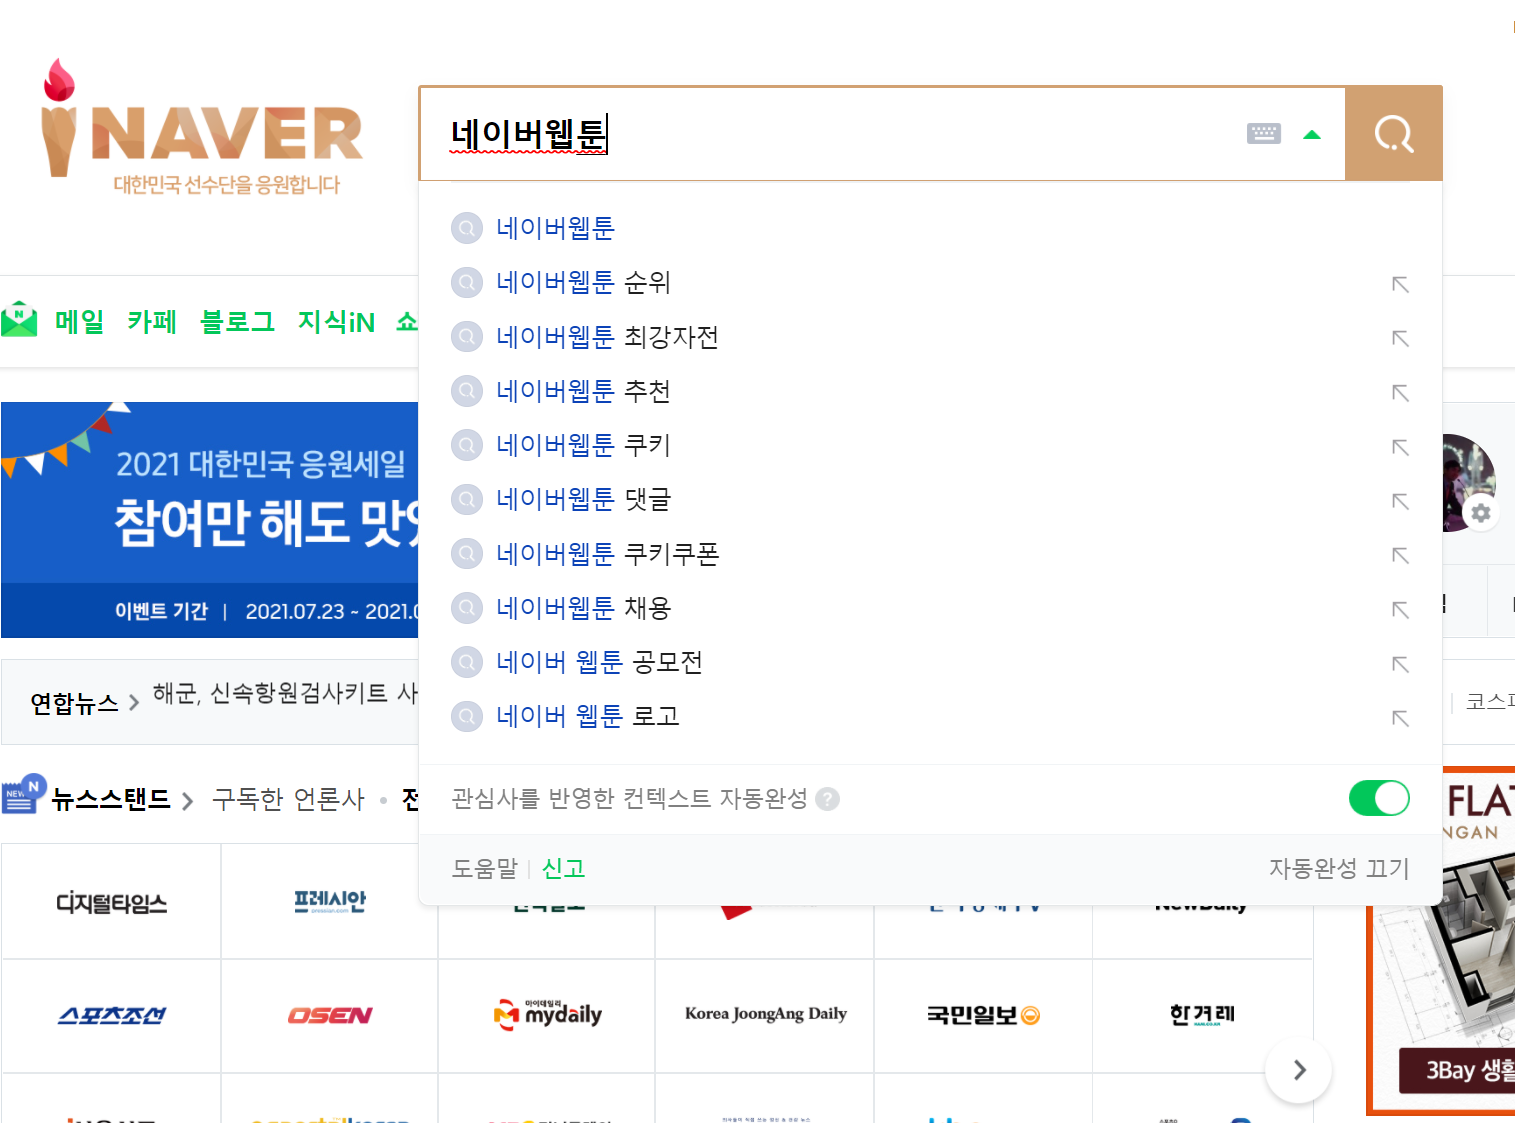1515x1123 pixels.
Task: Click the next-page arrow in the newsstand
Action: pos(1298,1070)
